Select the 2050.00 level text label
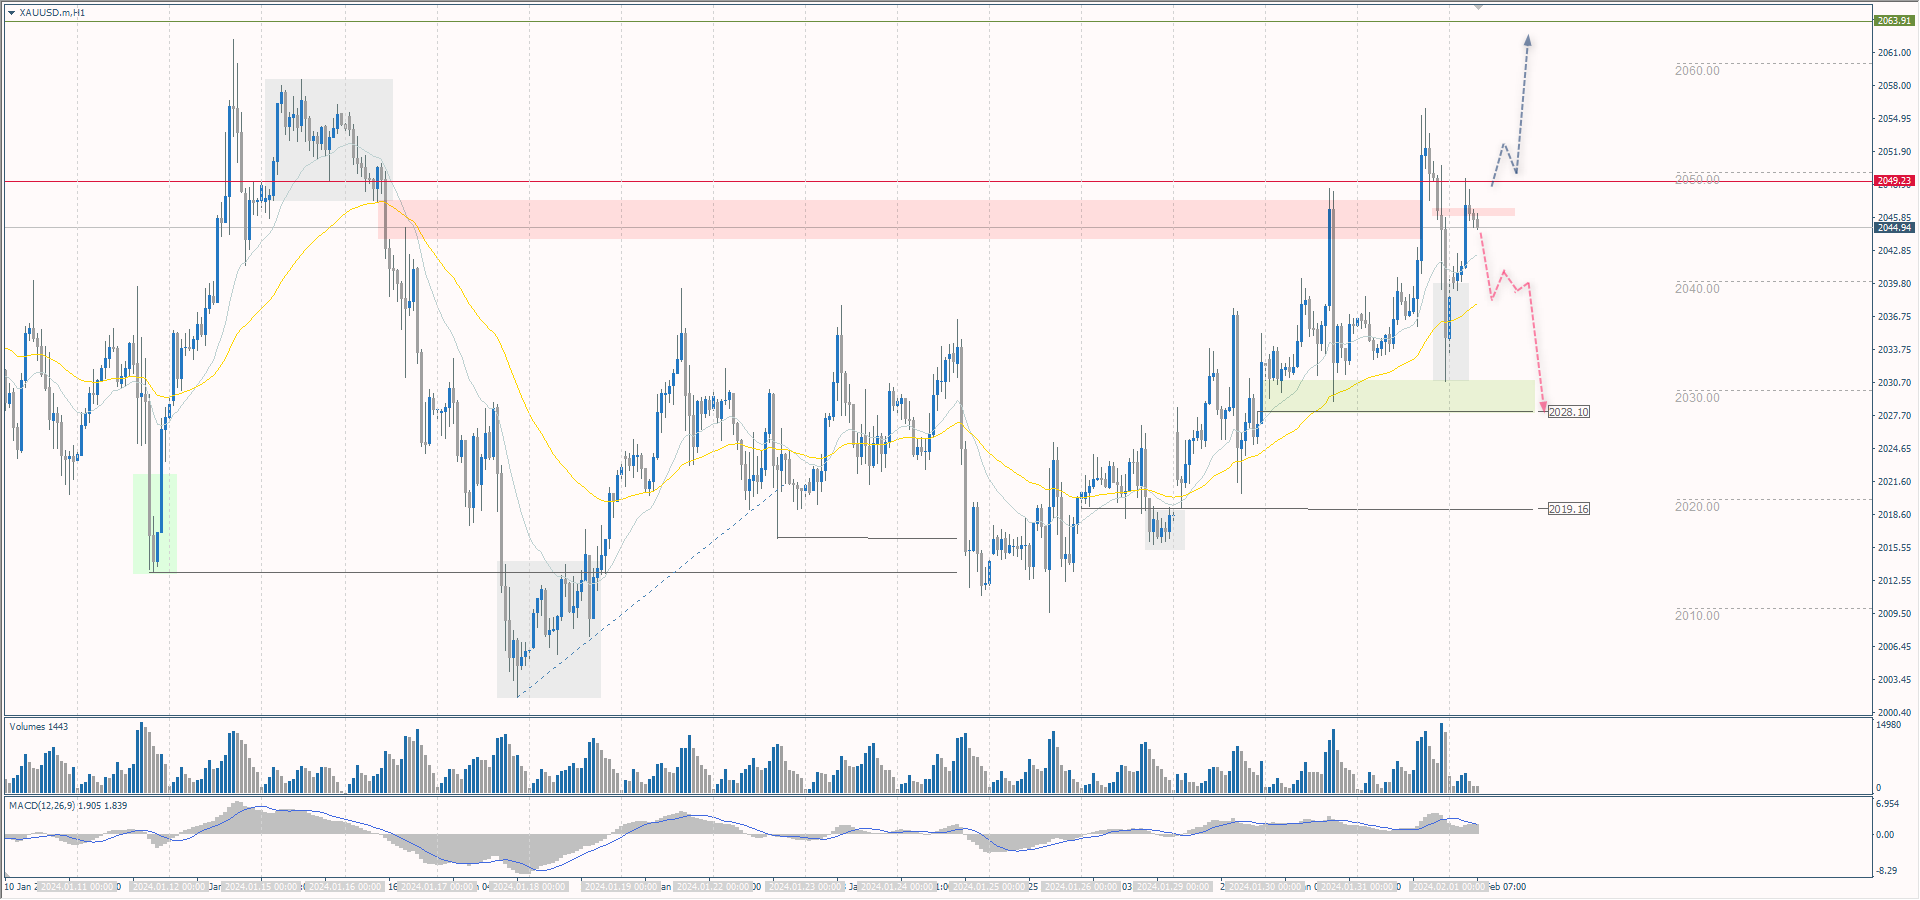The image size is (1920, 900). (1697, 180)
